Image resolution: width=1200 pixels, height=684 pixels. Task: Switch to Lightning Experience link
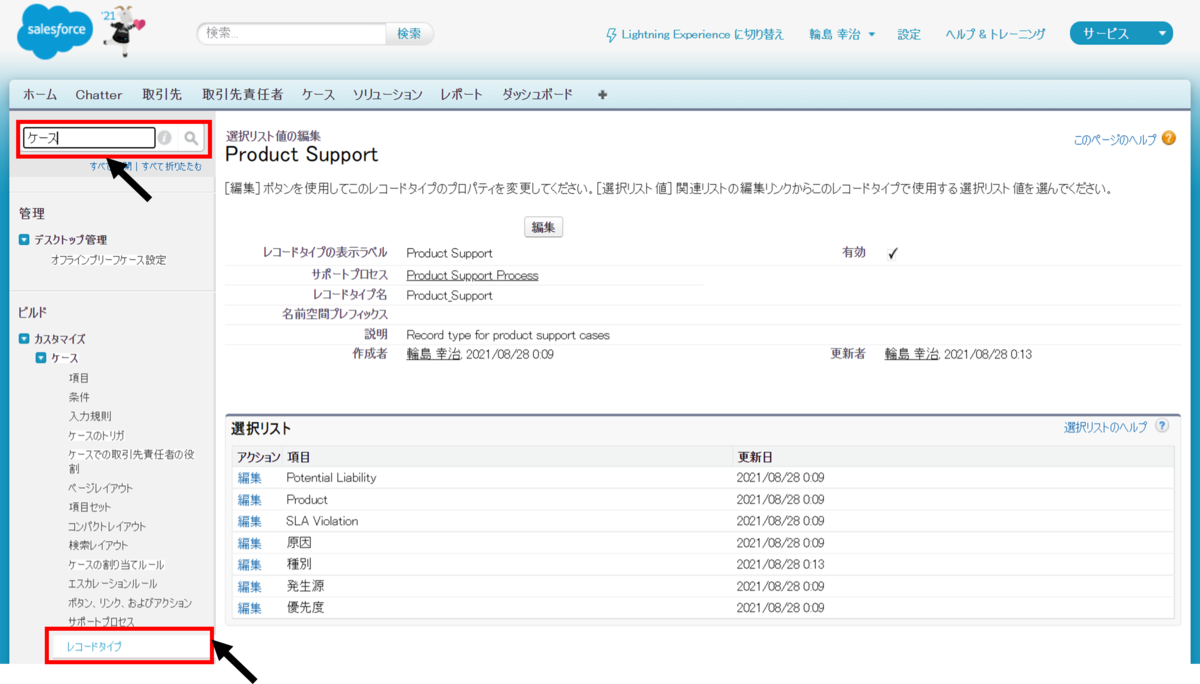pyautogui.click(x=703, y=35)
